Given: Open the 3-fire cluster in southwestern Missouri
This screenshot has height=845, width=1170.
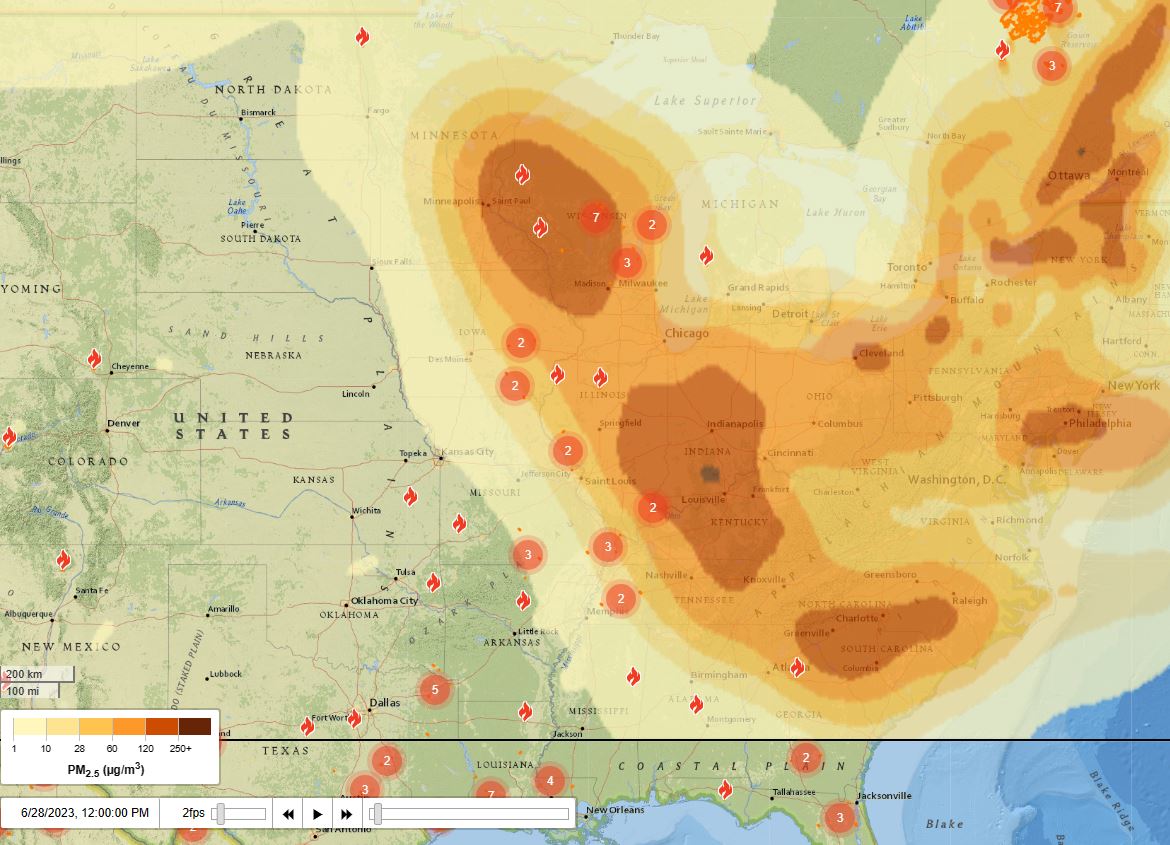Looking at the screenshot, I should tap(528, 555).
